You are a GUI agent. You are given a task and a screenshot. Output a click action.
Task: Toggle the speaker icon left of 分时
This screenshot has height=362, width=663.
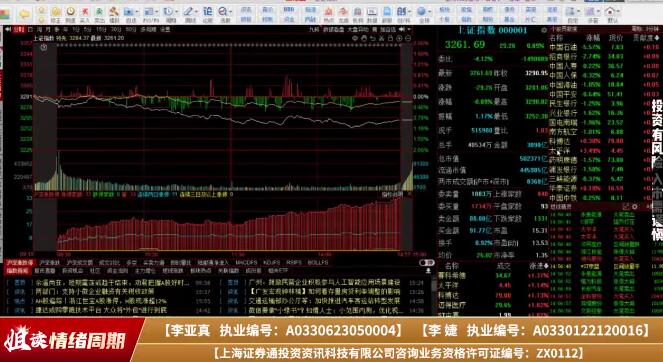click(x=8, y=29)
